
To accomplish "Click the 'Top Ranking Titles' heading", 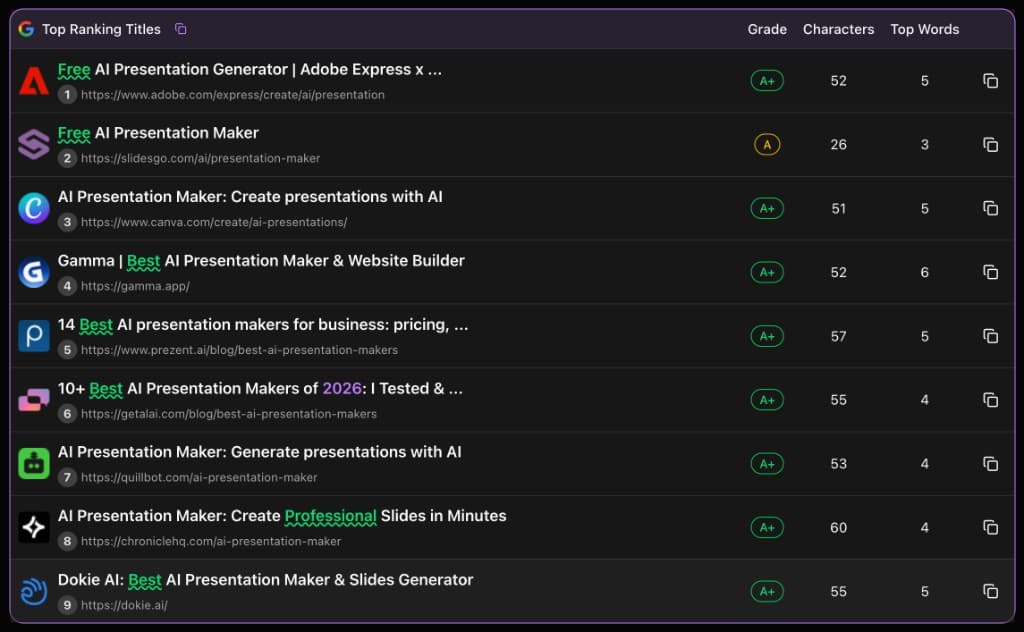I will click(x=101, y=29).
